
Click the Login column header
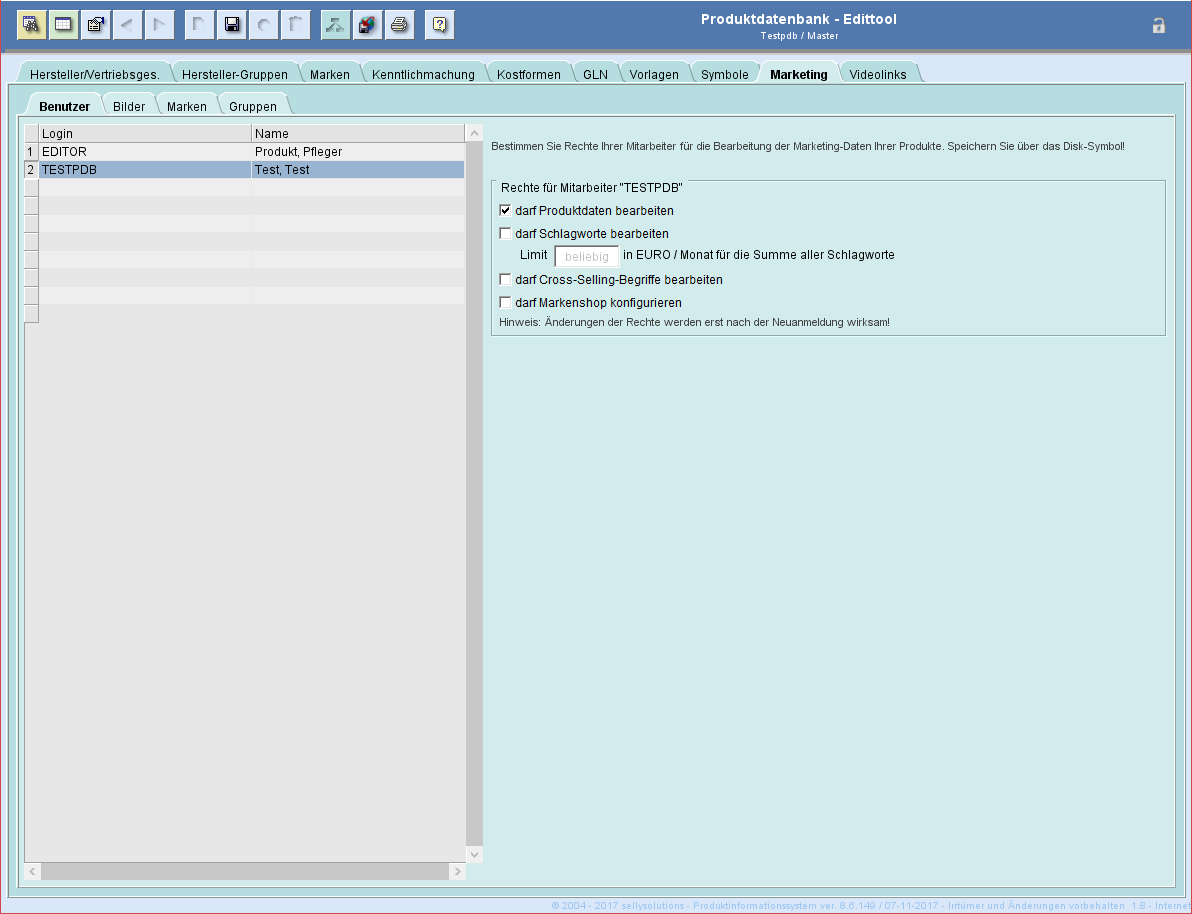pyautogui.click(x=145, y=134)
